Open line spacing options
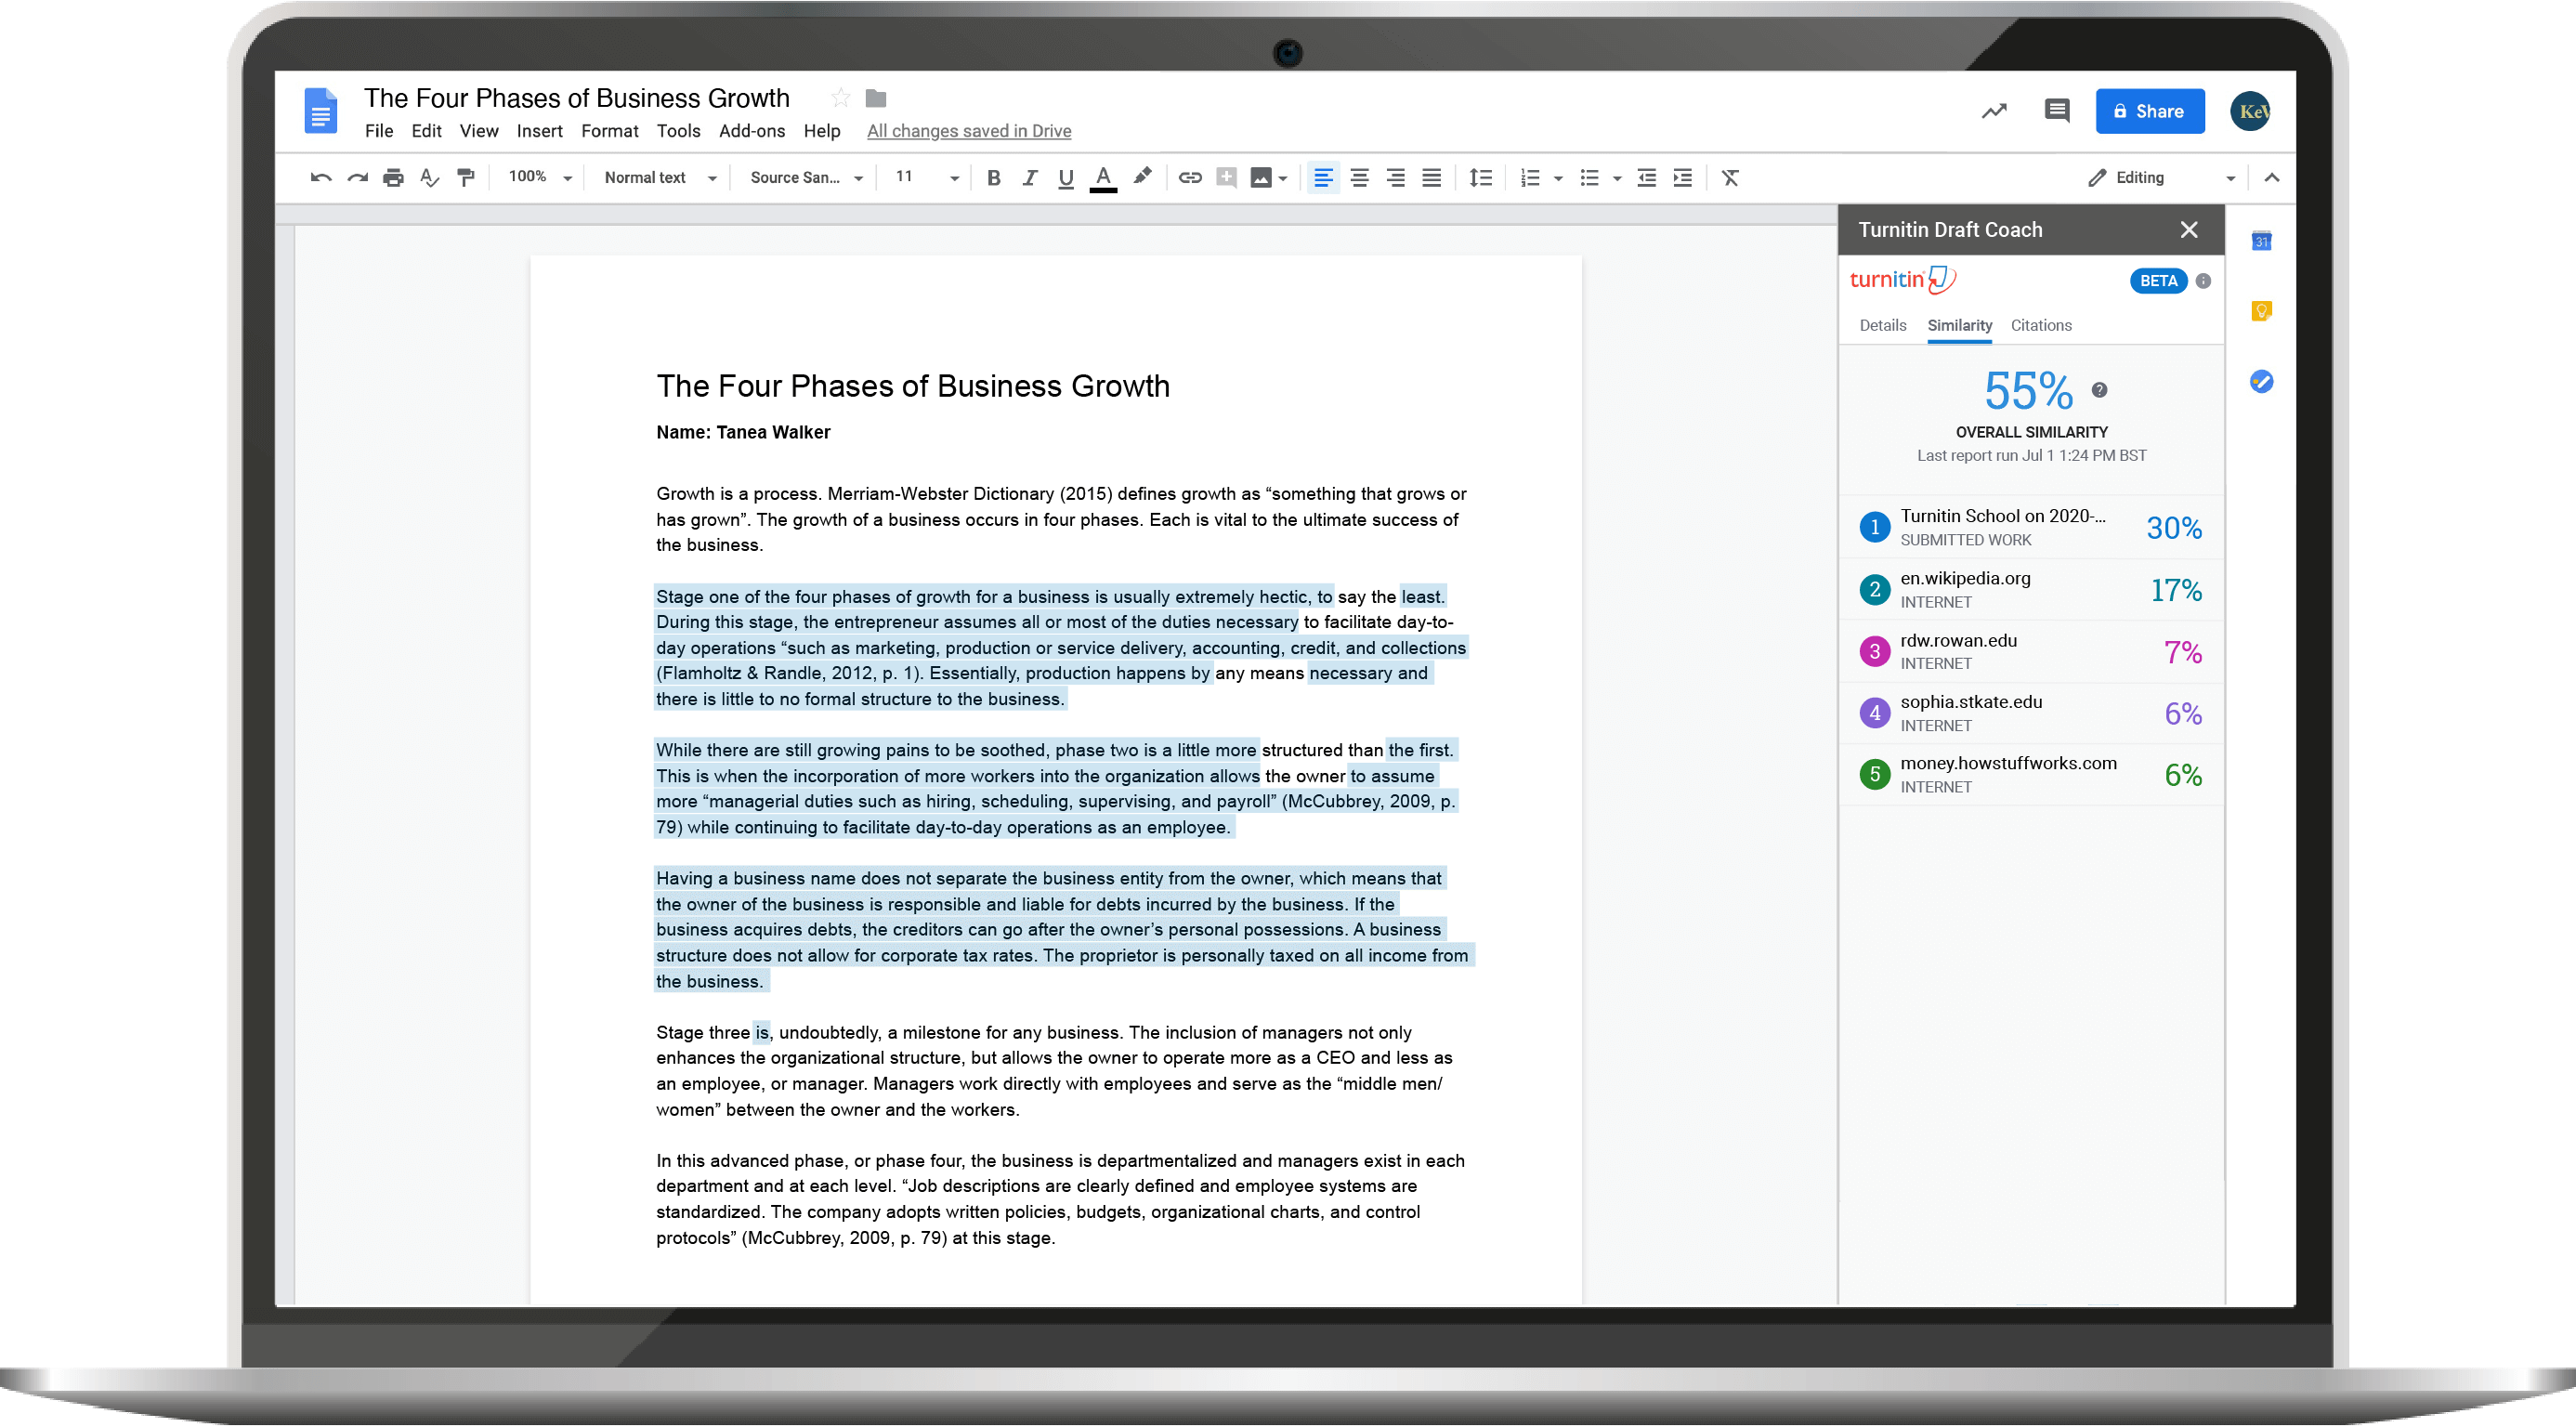The image size is (2576, 1427). (1480, 178)
